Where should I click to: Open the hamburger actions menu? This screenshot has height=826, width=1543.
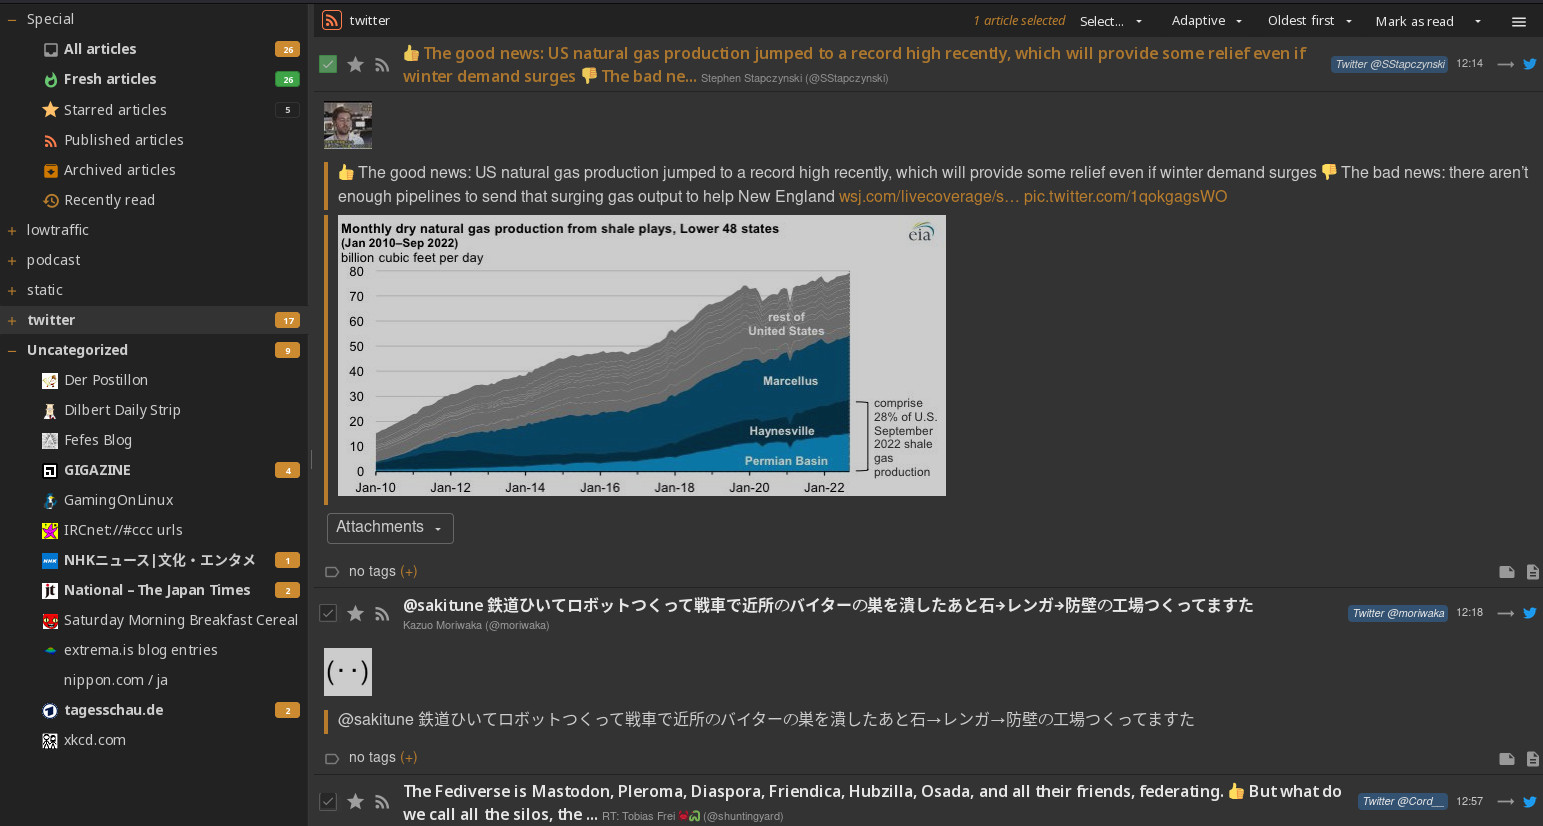pos(1519,21)
